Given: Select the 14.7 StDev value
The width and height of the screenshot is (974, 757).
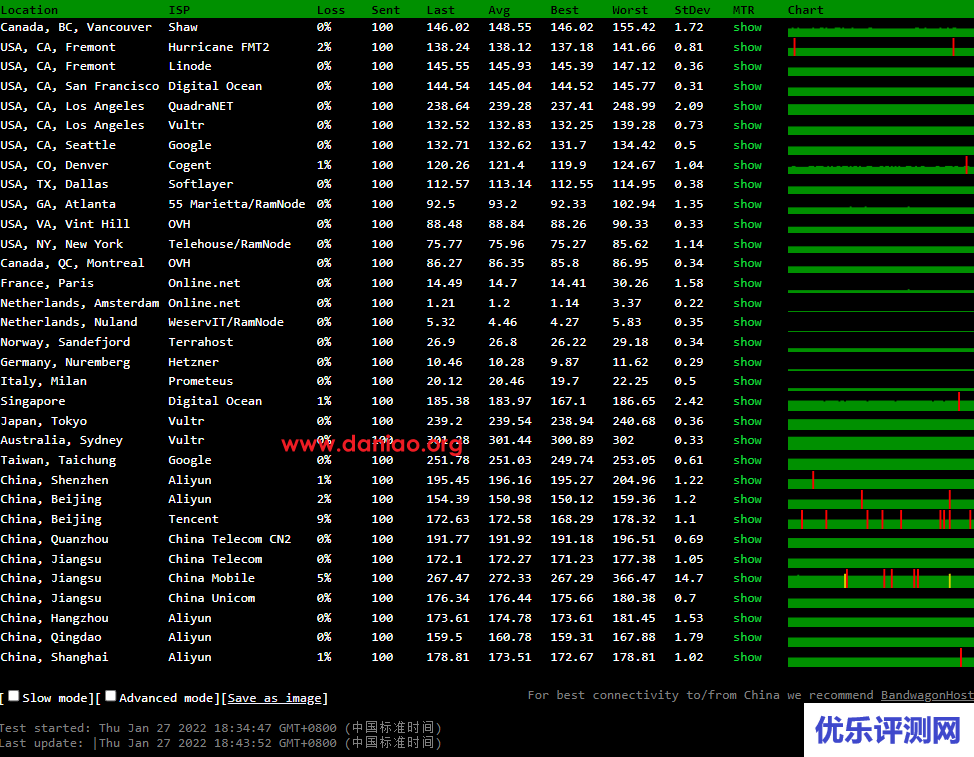Looking at the screenshot, I should [x=689, y=578].
